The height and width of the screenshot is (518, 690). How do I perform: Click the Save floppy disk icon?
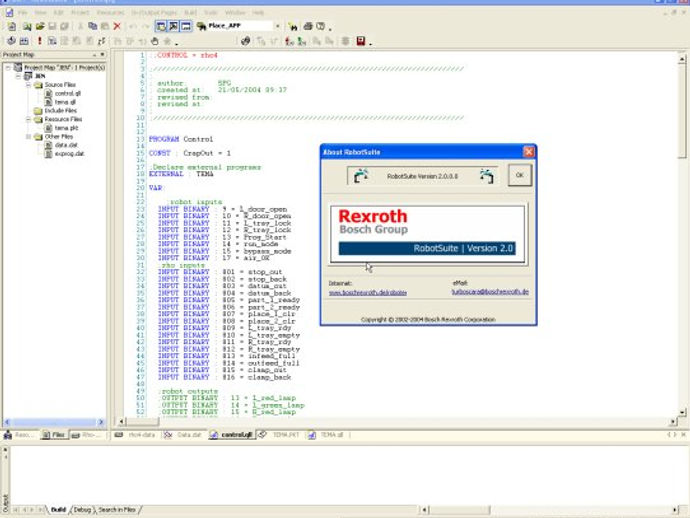[52, 26]
